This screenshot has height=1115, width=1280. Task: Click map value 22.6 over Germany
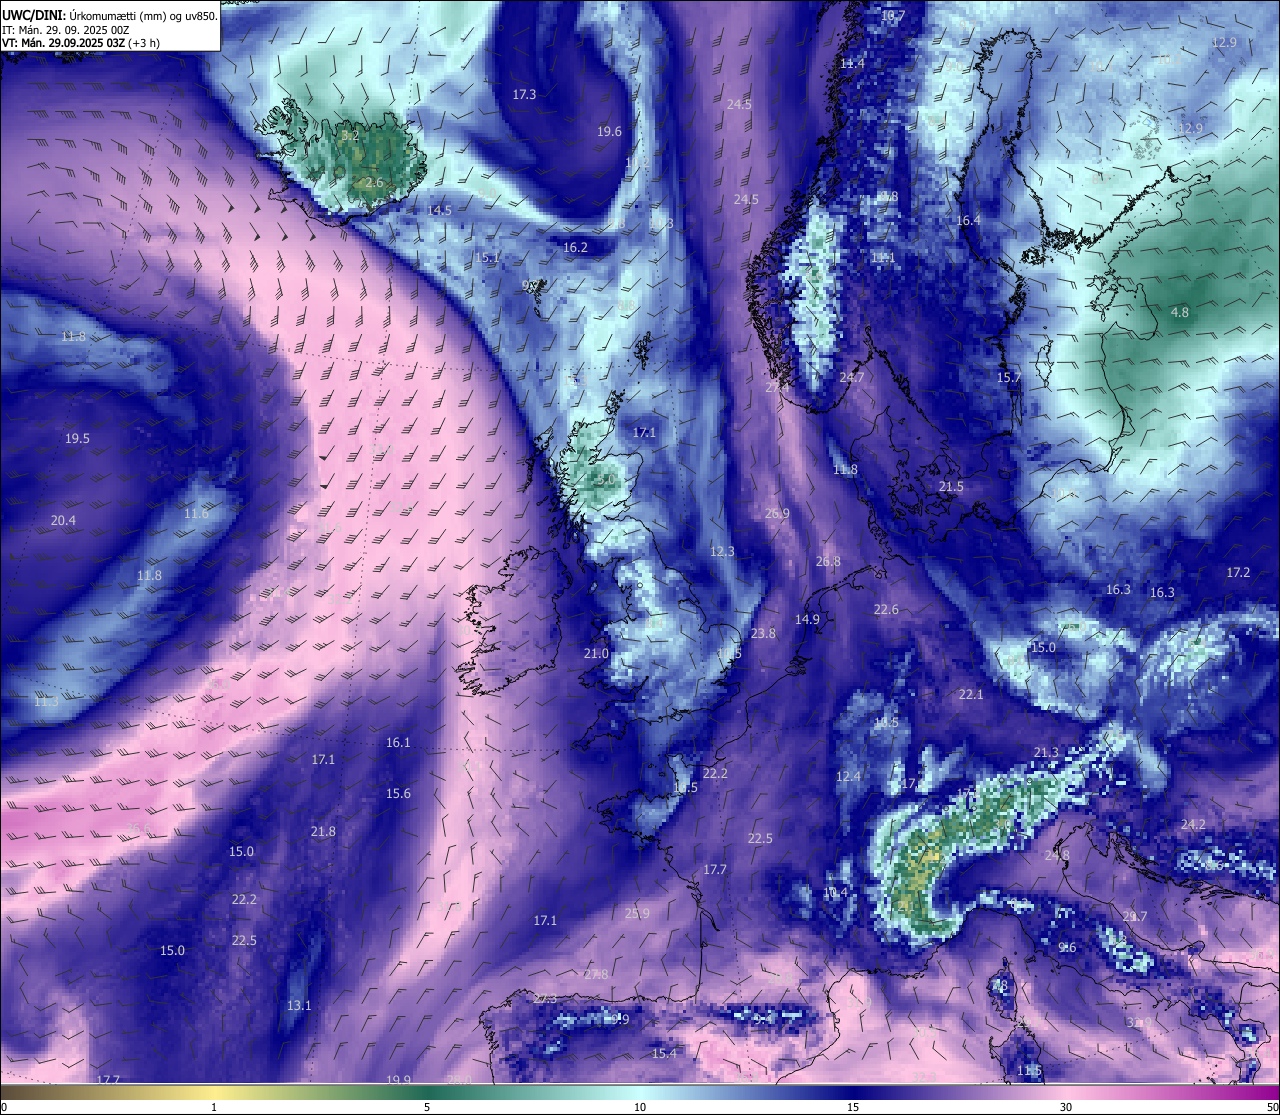tap(886, 609)
